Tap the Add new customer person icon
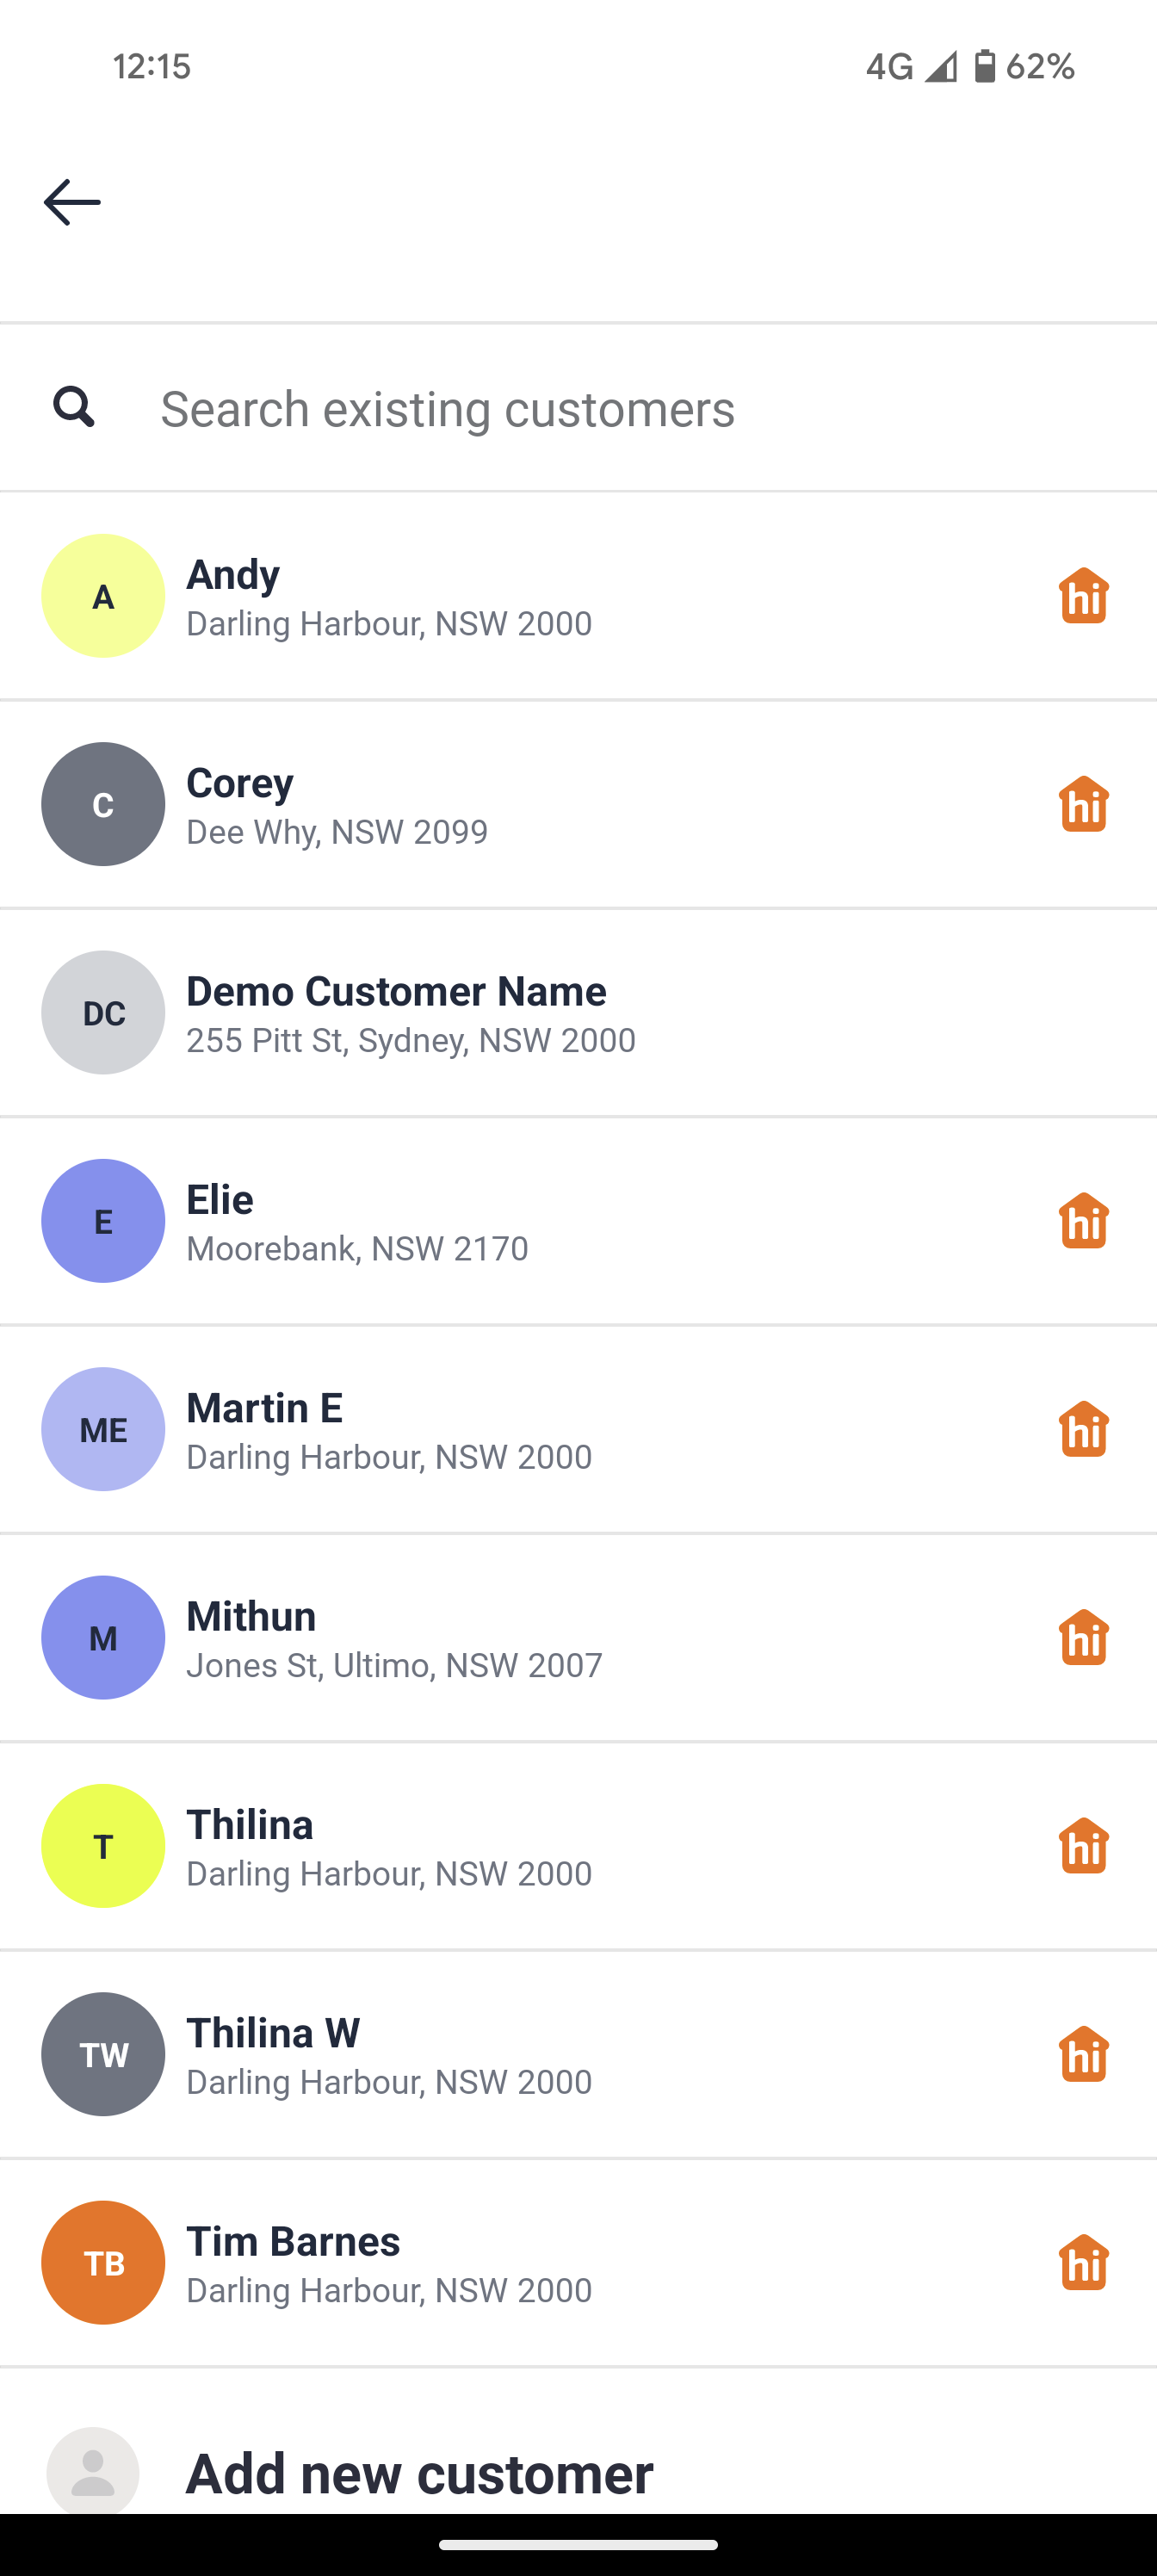 click(93, 2471)
